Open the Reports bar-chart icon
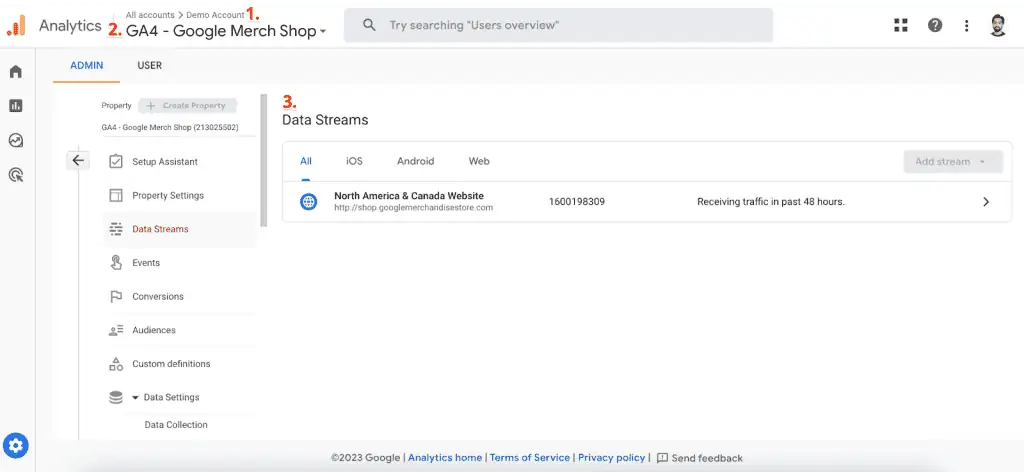 [16, 106]
